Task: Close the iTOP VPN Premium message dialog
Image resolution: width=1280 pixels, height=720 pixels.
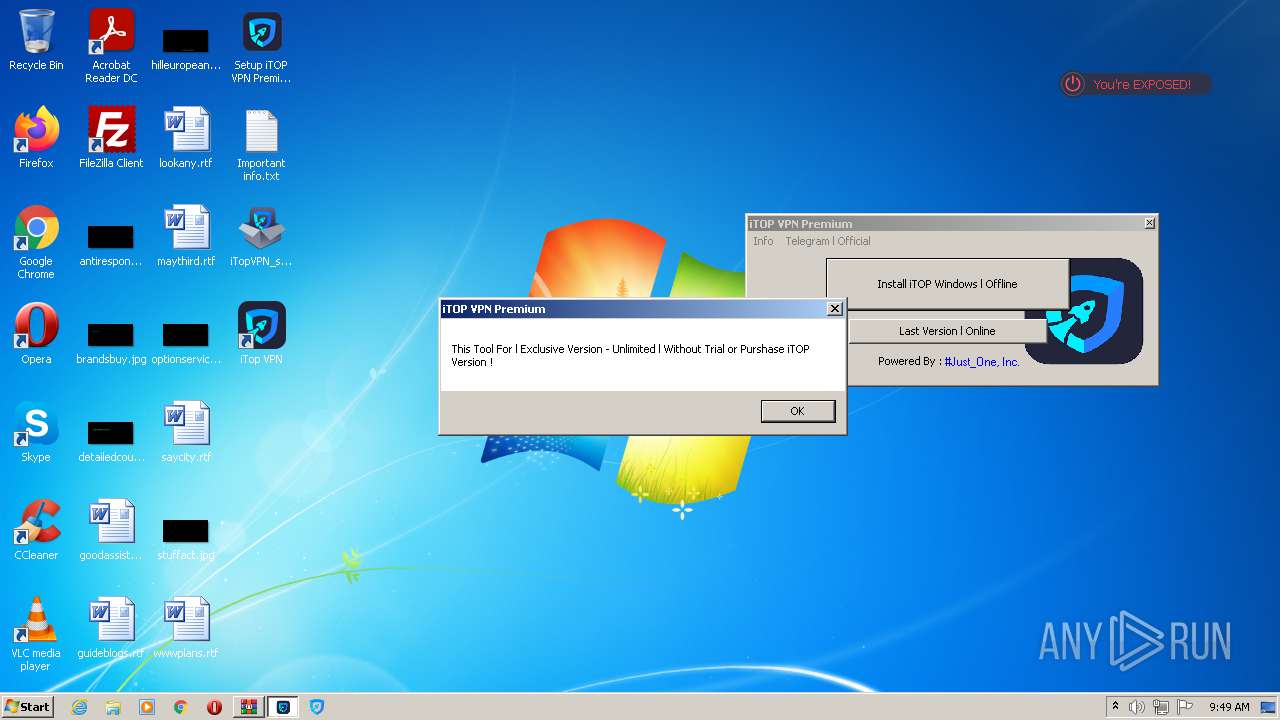Action: coord(835,309)
